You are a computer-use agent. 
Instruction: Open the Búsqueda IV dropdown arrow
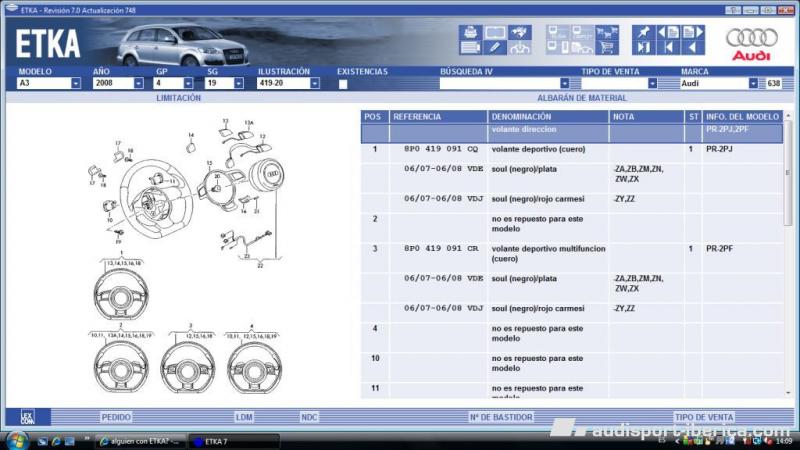[564, 83]
